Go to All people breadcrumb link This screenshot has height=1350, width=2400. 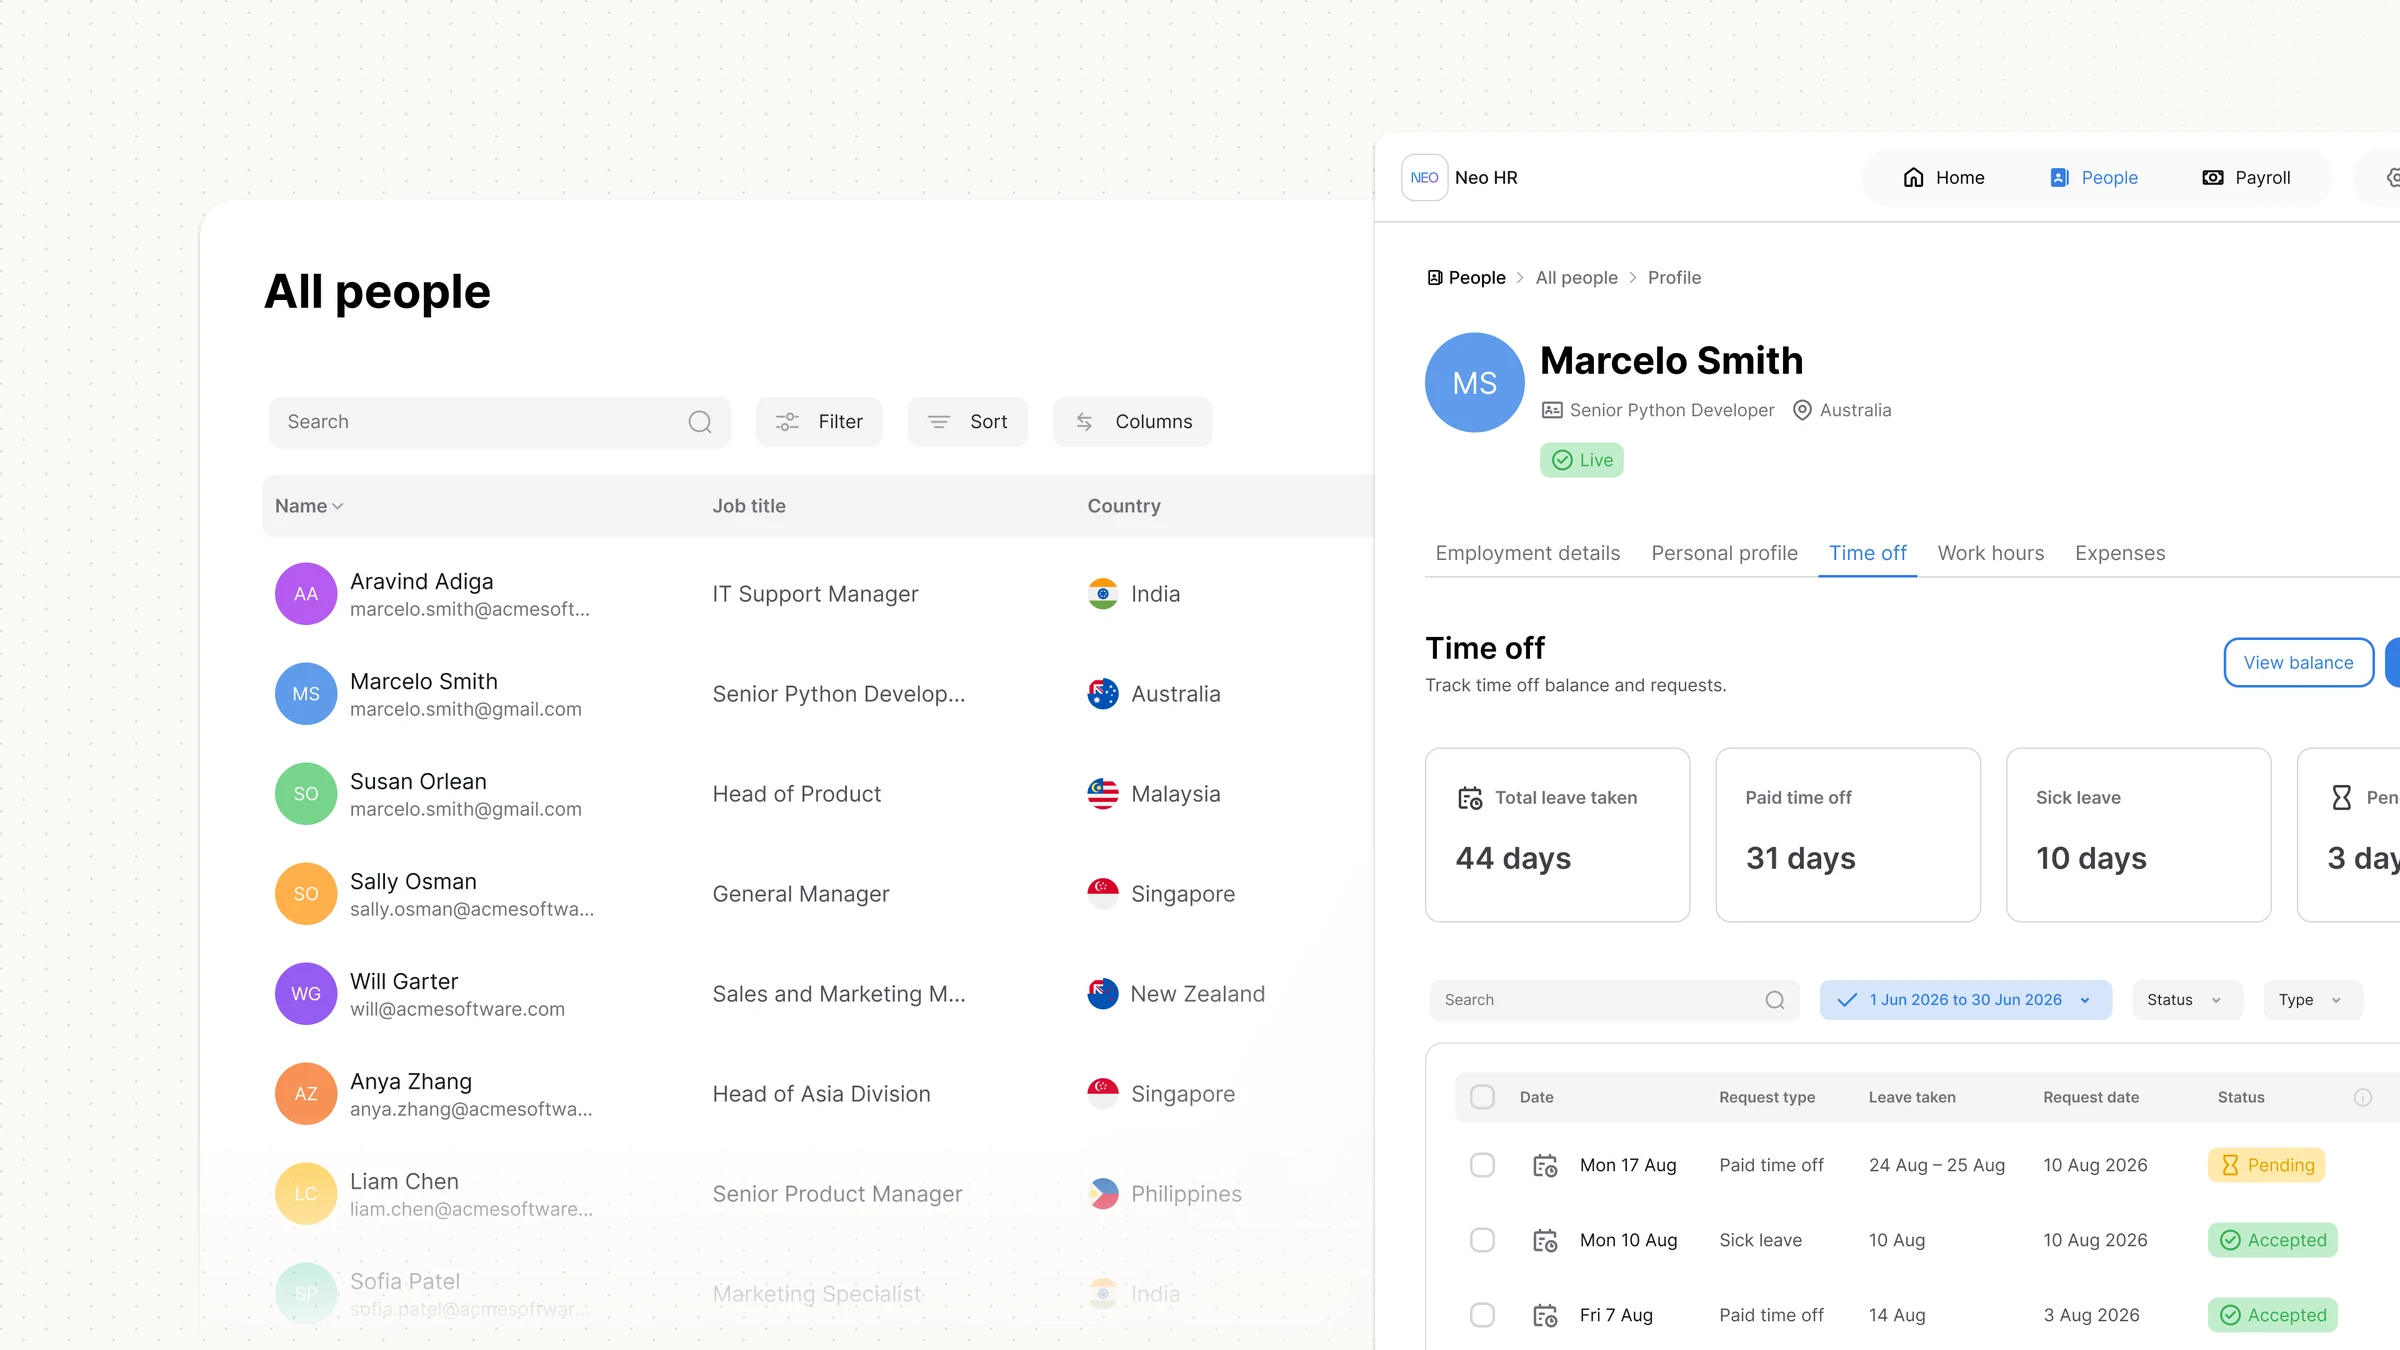1576,278
